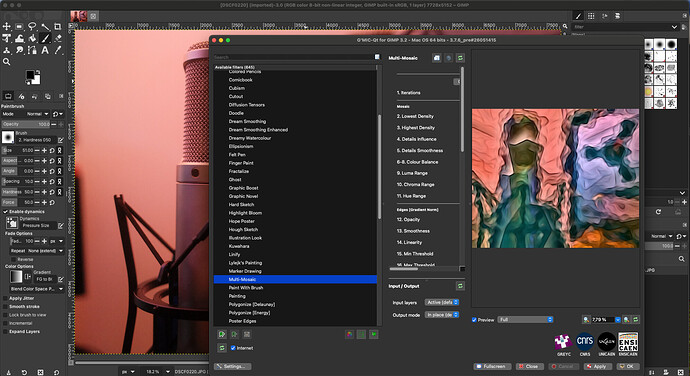
Task: Select the Poster Edges filter
Action: pyautogui.click(x=242, y=321)
